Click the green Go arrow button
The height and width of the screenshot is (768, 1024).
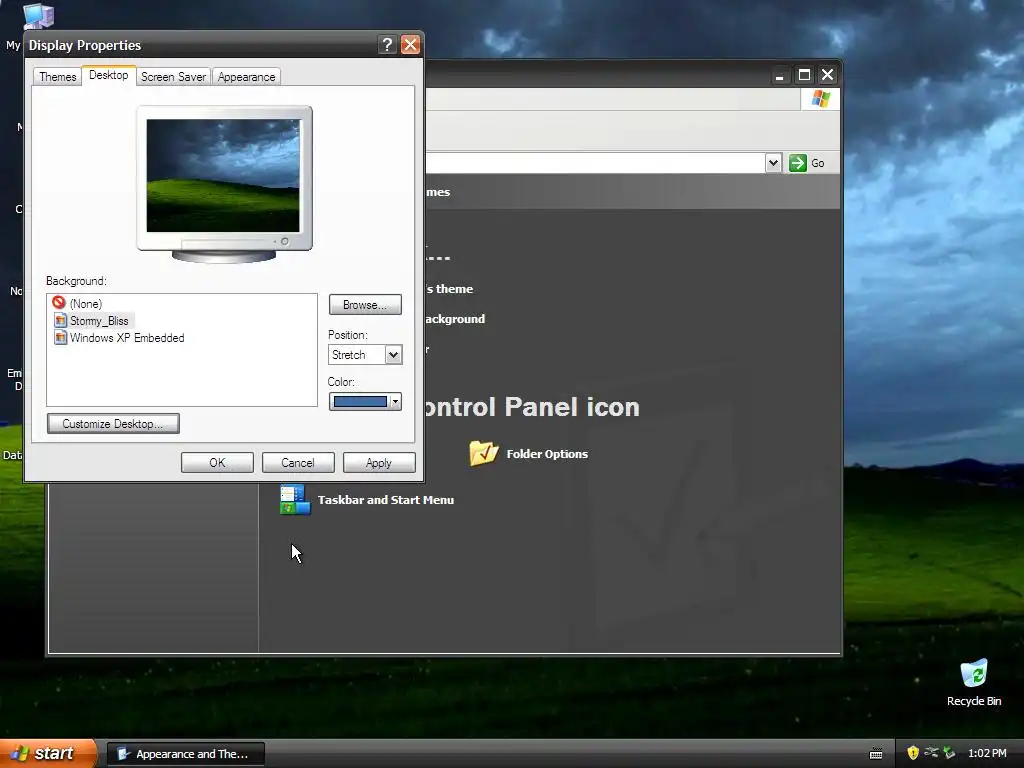[798, 163]
